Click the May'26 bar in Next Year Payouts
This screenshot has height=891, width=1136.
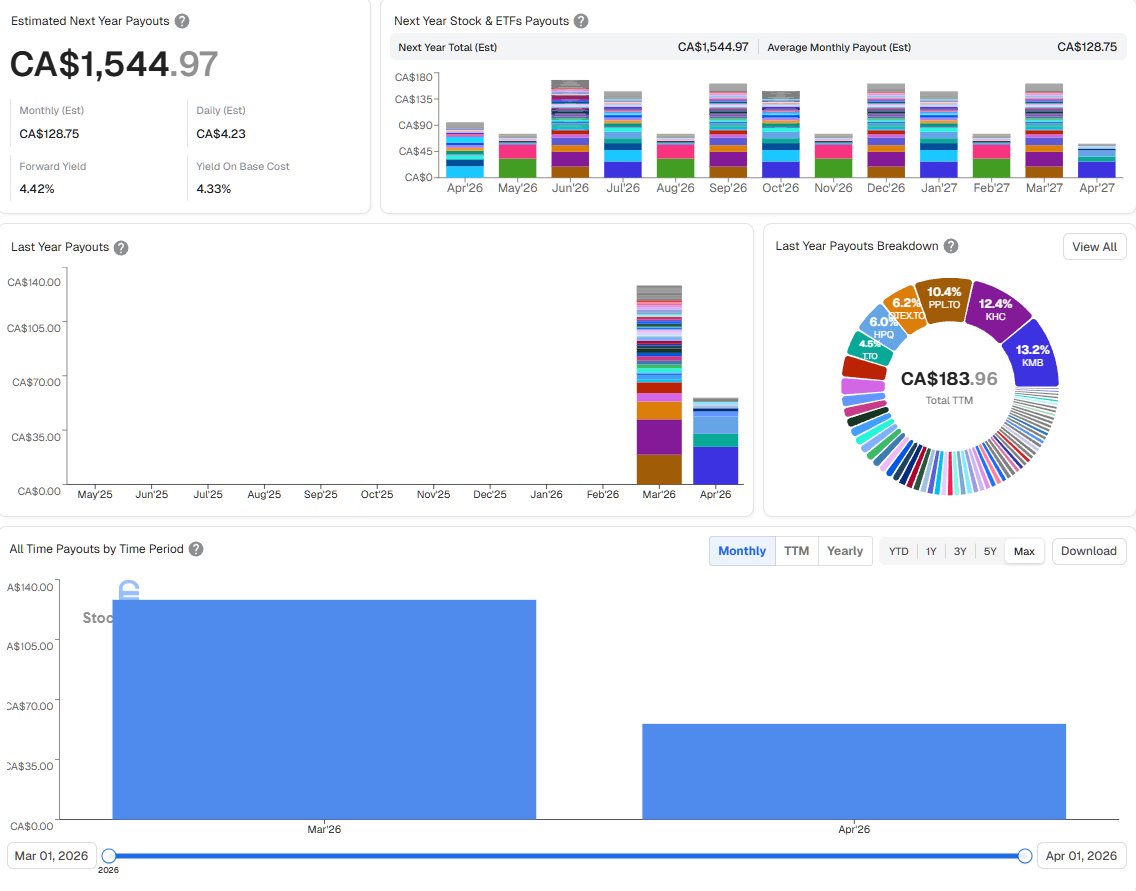517,156
